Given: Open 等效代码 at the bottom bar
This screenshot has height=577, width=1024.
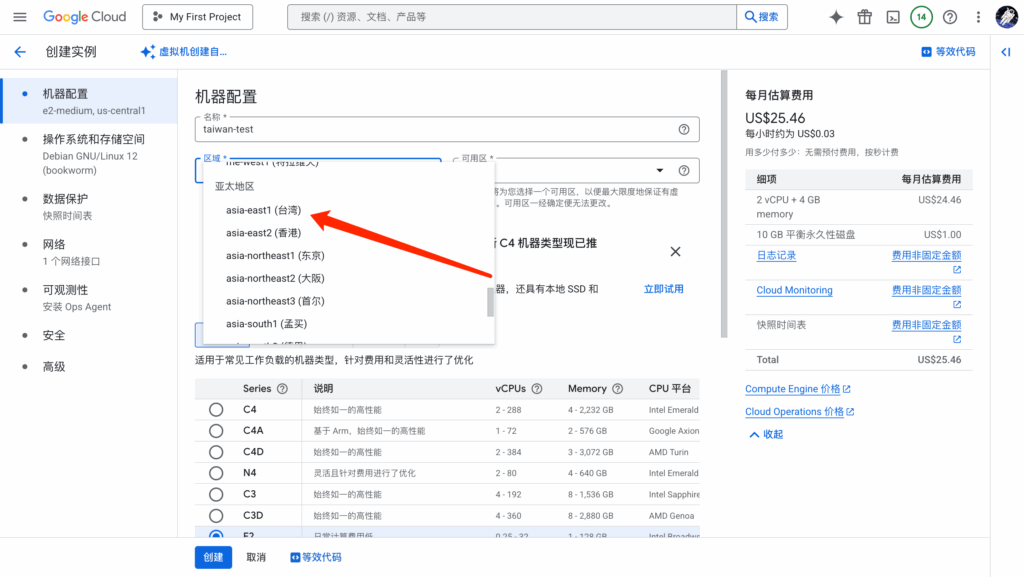Looking at the screenshot, I should tap(316, 557).
